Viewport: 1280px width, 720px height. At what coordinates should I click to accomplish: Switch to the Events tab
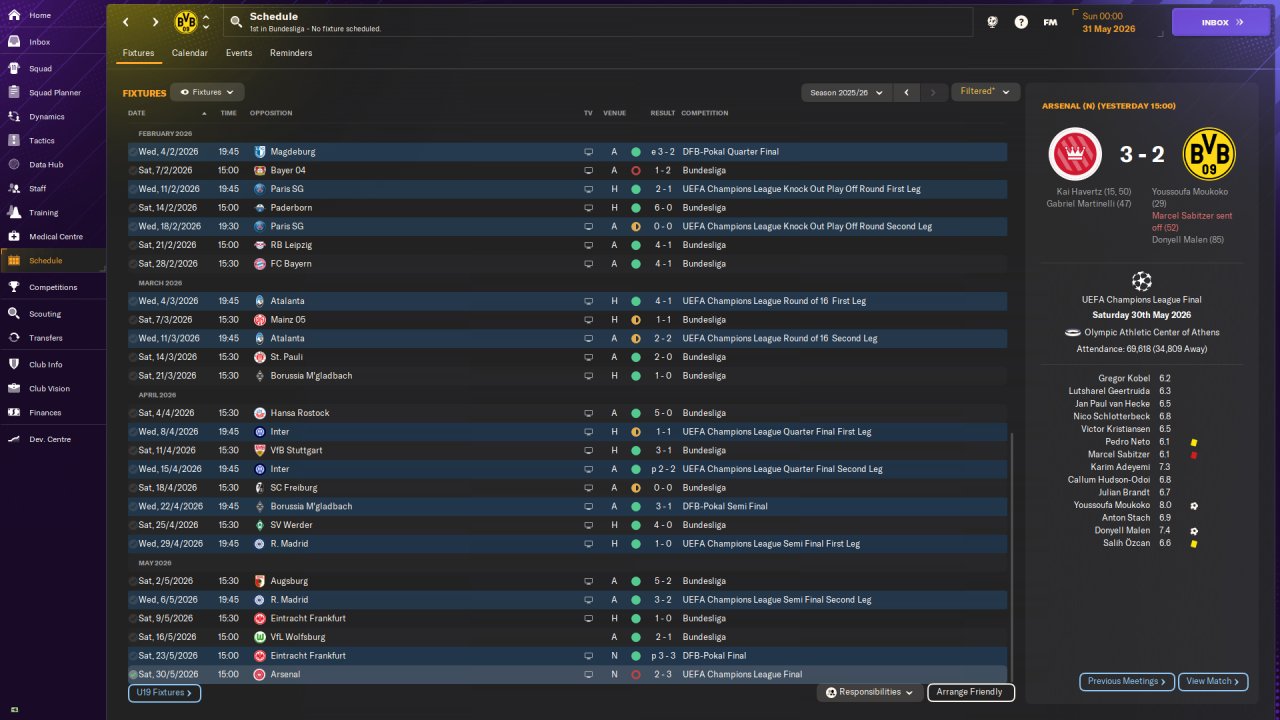click(239, 53)
